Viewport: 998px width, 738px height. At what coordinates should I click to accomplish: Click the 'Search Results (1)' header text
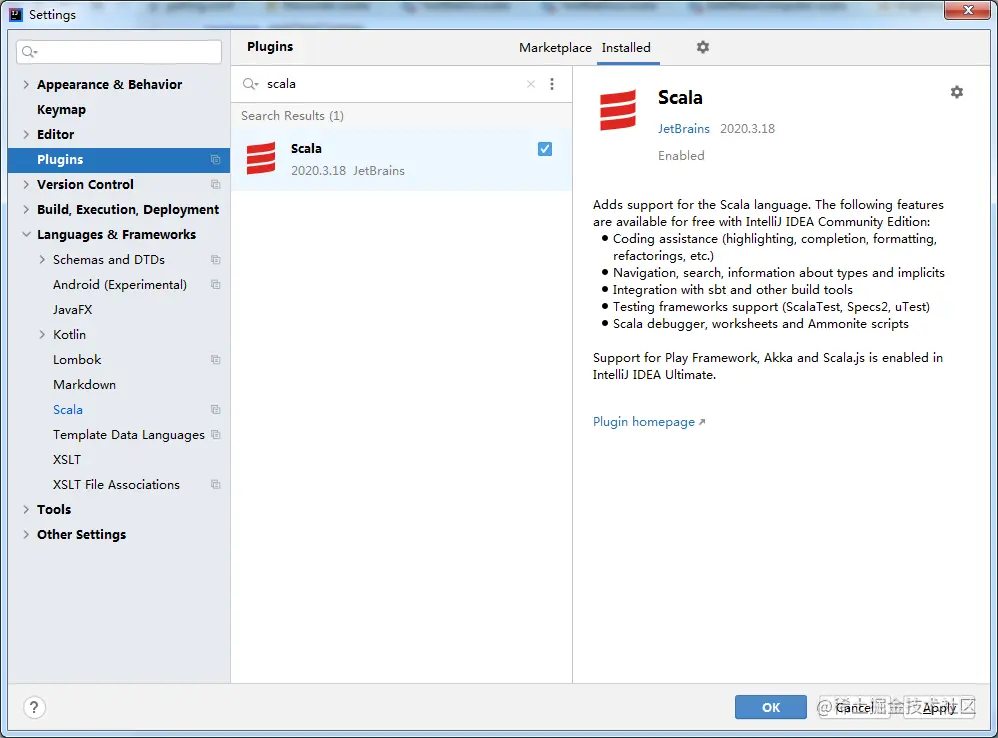coord(292,116)
